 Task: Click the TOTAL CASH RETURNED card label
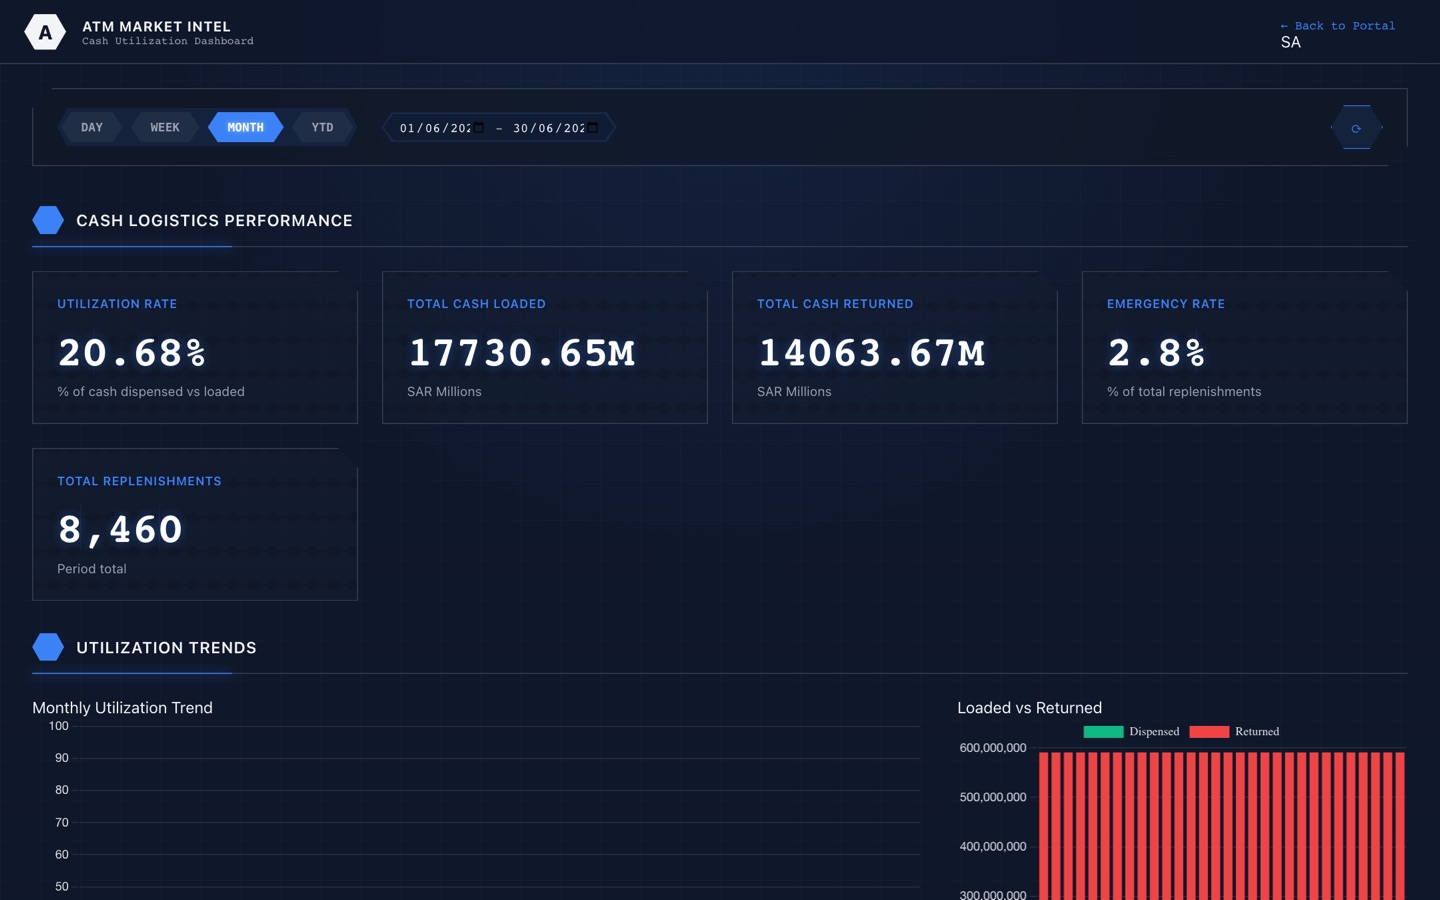point(835,304)
